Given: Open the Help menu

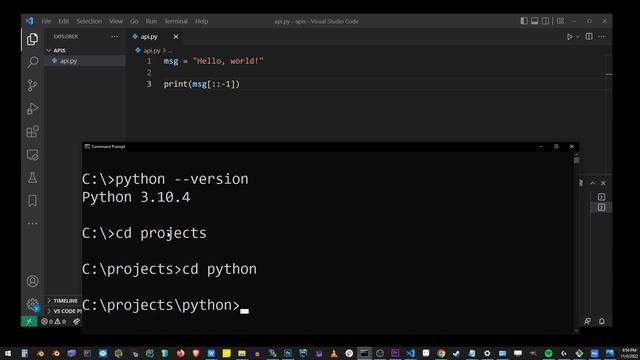Looking at the screenshot, I should pos(201,21).
